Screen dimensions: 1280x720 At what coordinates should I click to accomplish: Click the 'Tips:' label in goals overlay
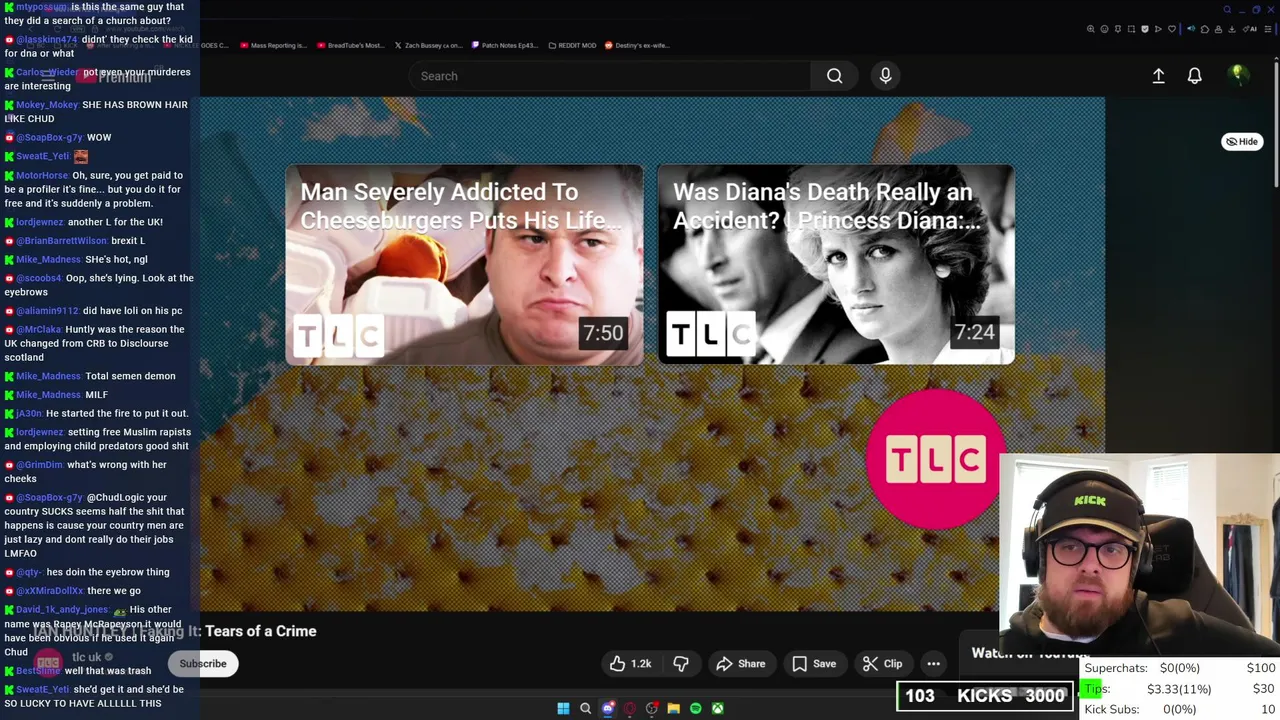1097,689
